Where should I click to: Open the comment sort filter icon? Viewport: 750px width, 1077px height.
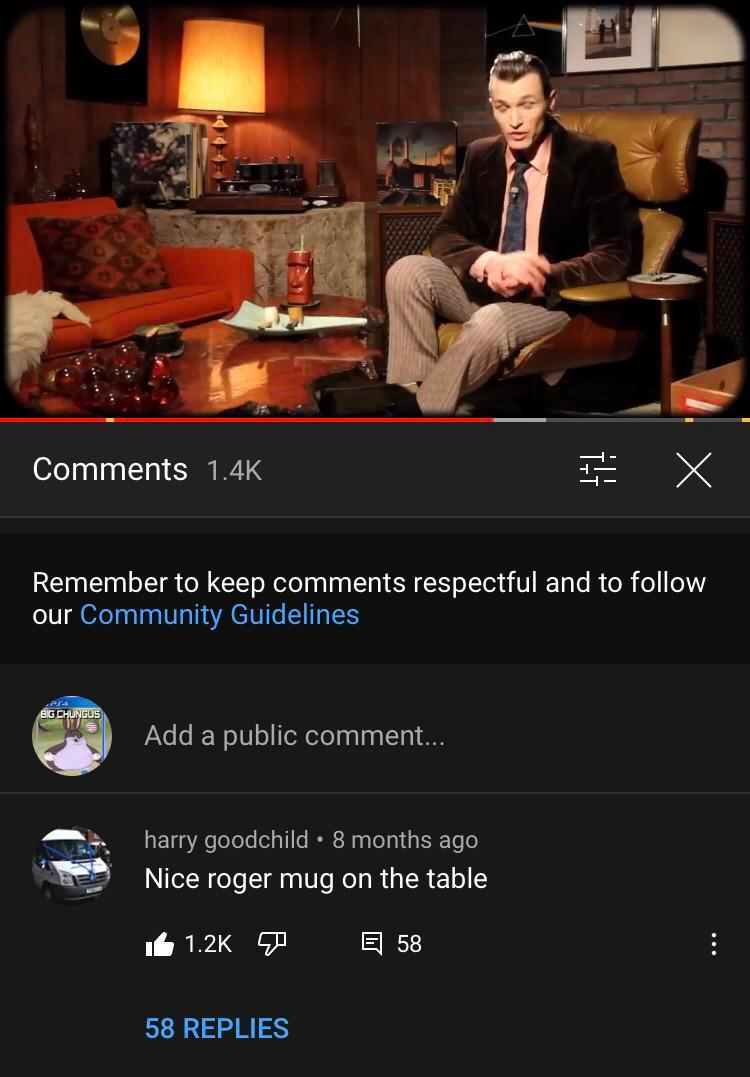point(598,470)
